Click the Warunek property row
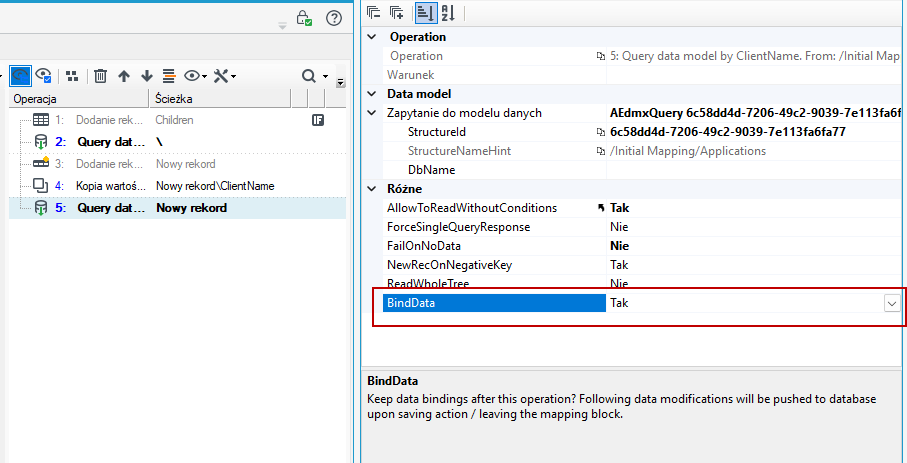 click(x=641, y=75)
